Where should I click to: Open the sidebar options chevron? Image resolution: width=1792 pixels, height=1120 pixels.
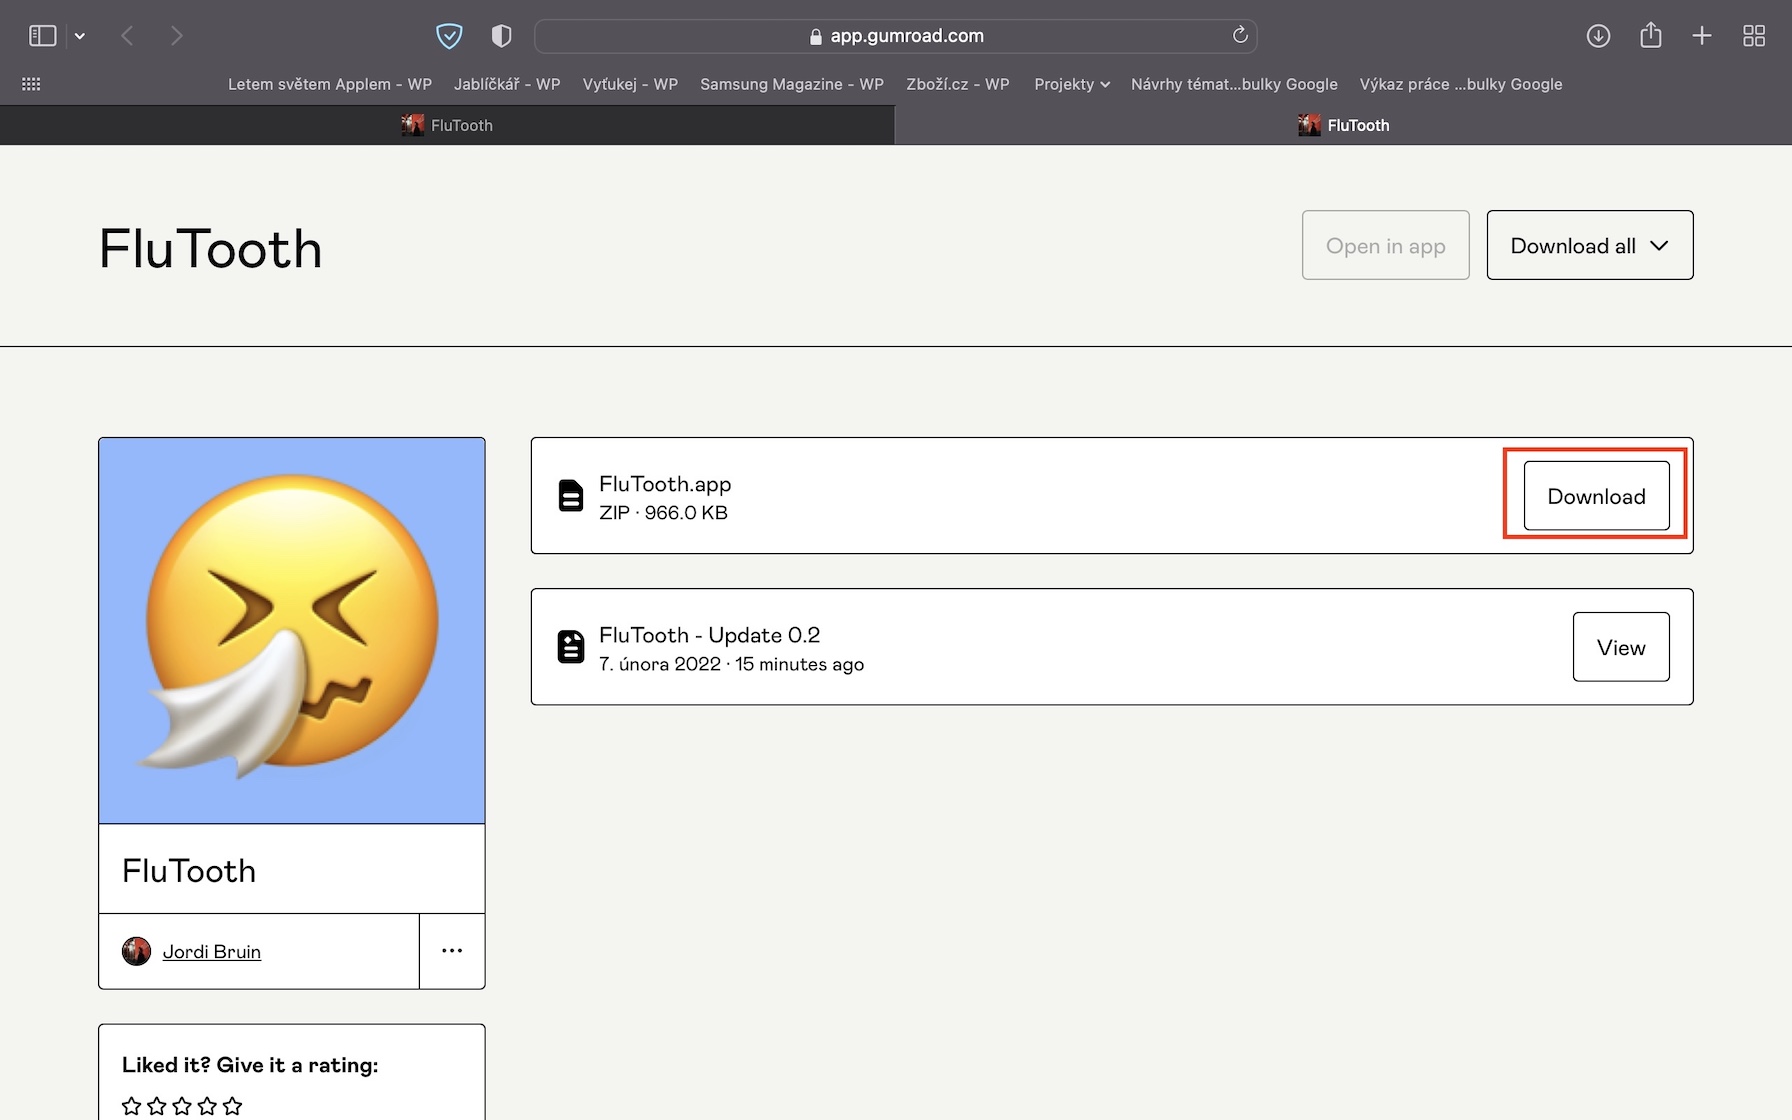pyautogui.click(x=80, y=36)
